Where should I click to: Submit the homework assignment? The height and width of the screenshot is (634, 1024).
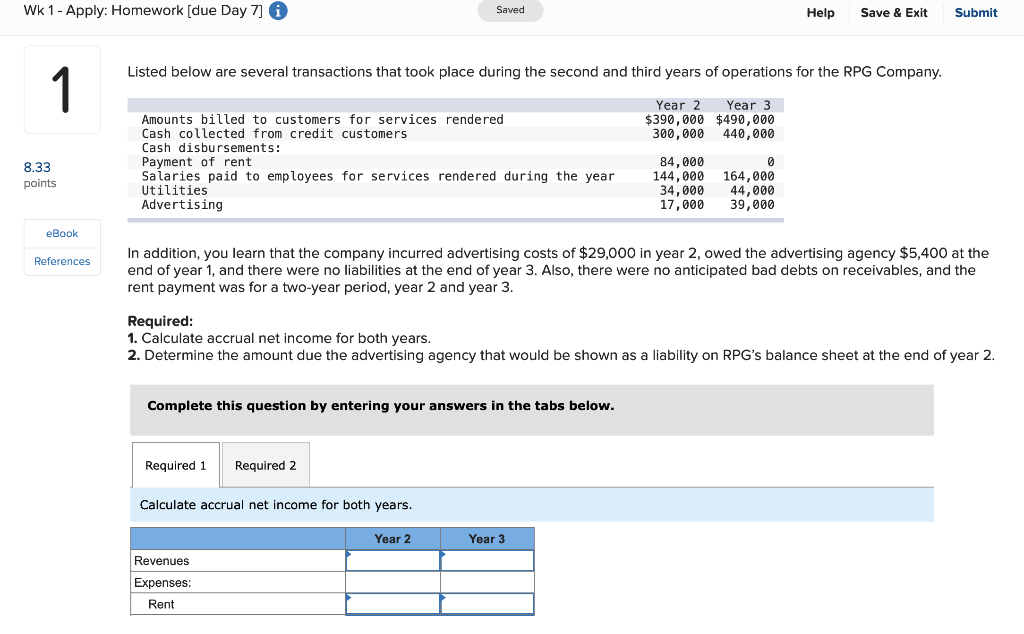click(976, 12)
